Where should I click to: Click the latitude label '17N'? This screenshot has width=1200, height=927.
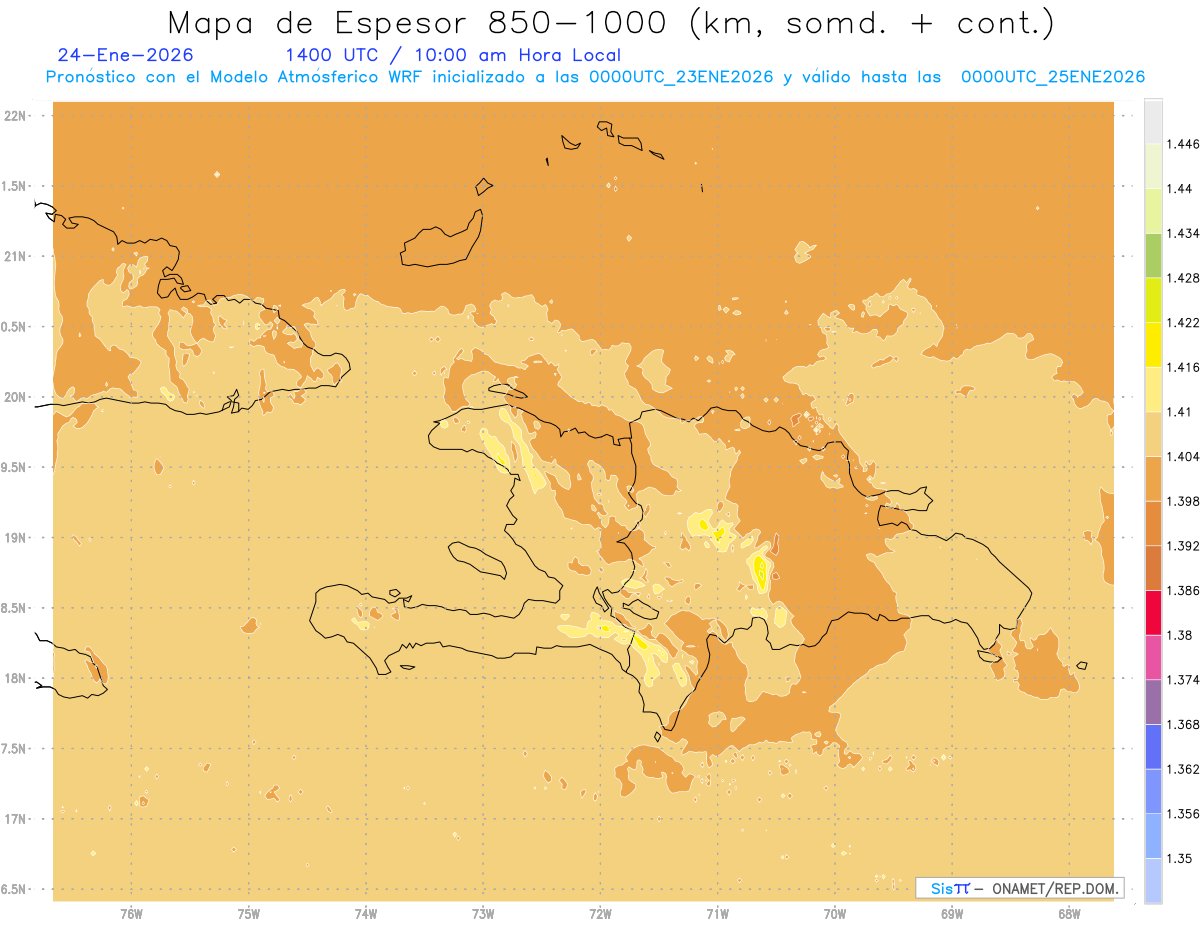coord(14,819)
